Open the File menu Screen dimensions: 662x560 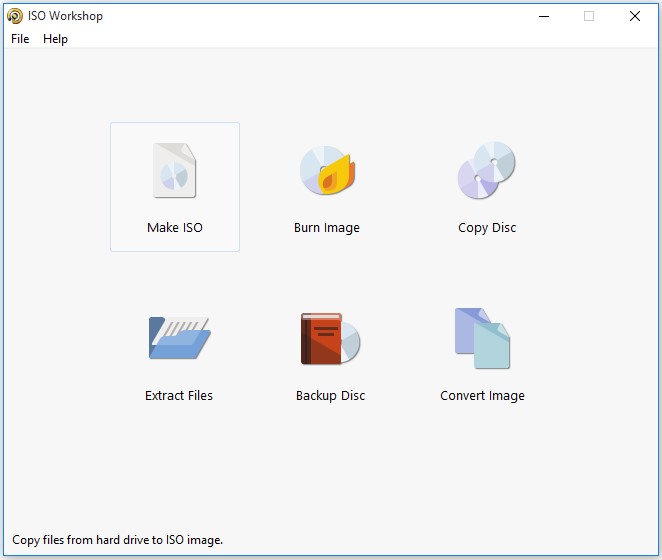(x=20, y=39)
